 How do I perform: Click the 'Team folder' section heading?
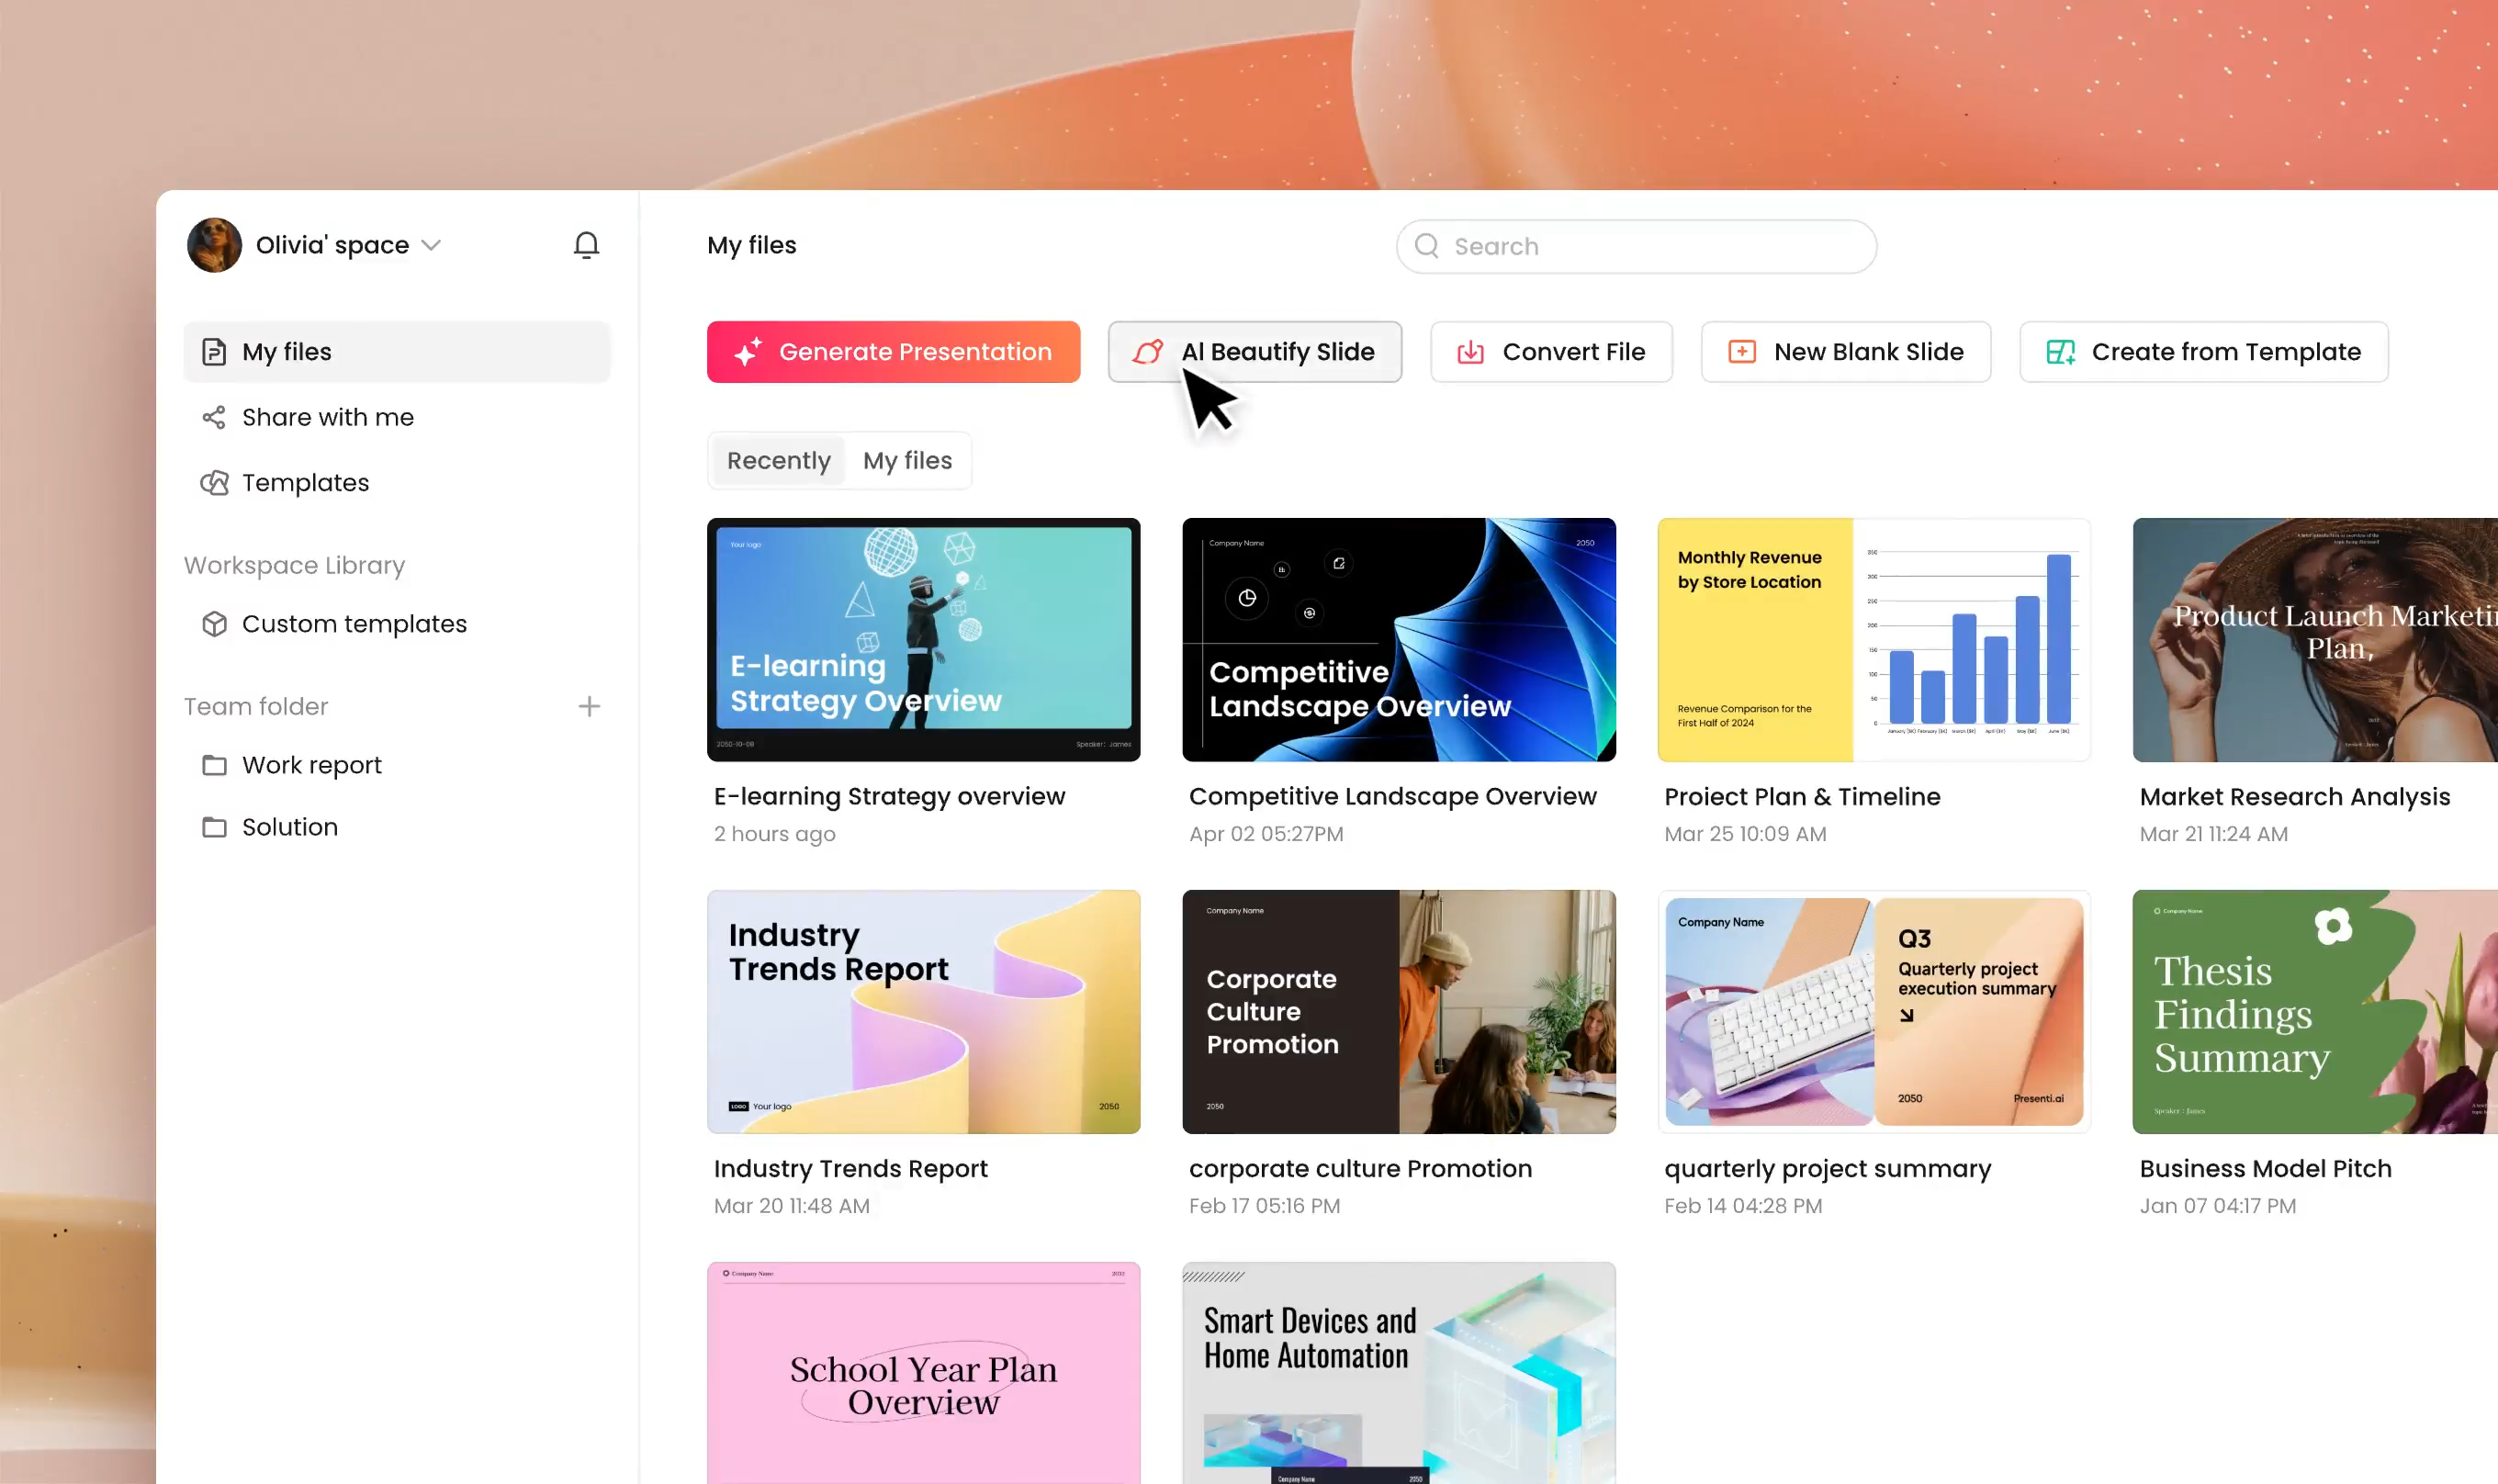(x=255, y=707)
